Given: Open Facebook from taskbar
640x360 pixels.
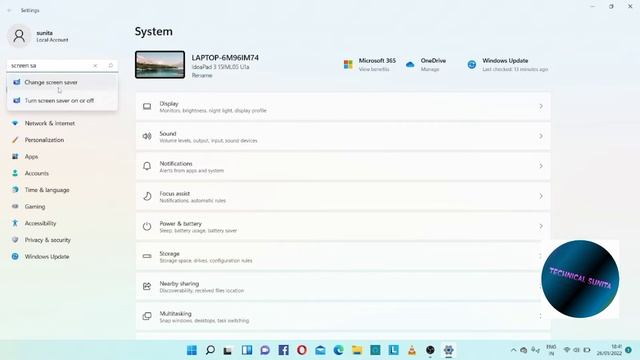Looking at the screenshot, I should [284, 350].
